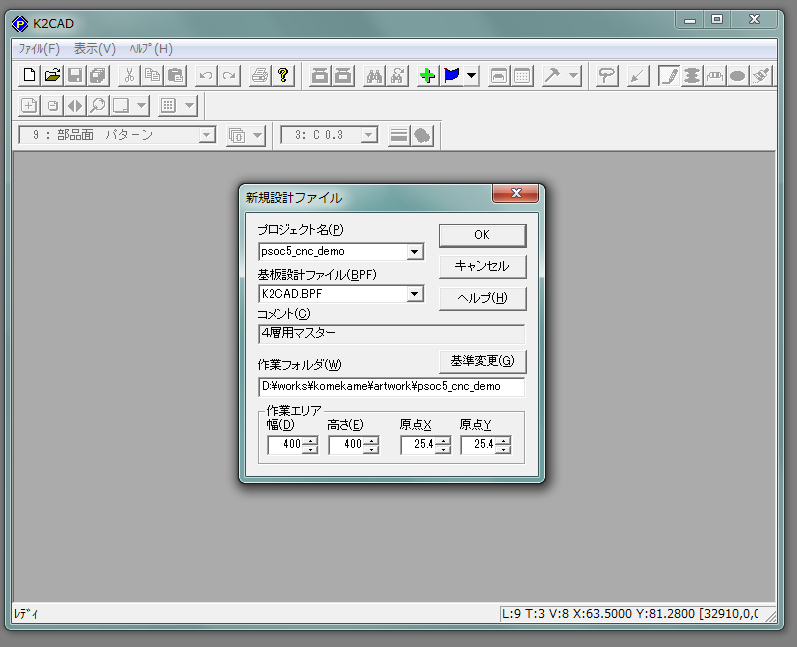Viewport: 797px width, 647px height.
Task: Click the Cut scissors icon
Action: 129,76
